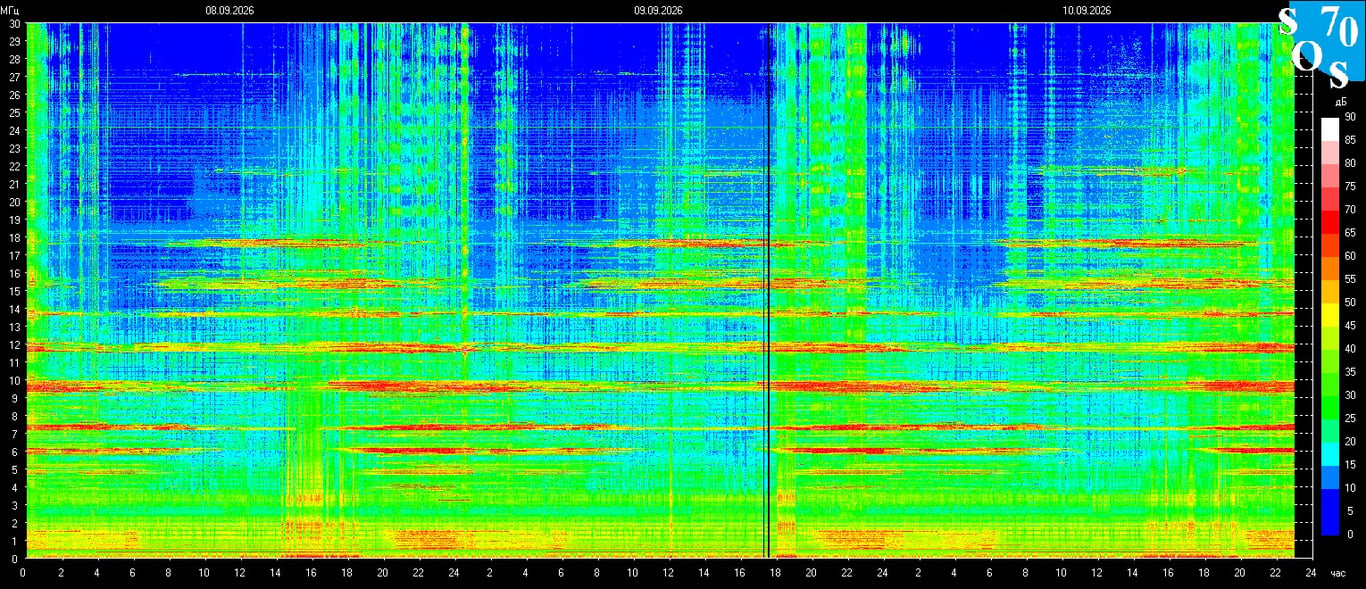Click the 75 value on the dB scale
This screenshot has height=589, width=1366.
[x=1350, y=186]
